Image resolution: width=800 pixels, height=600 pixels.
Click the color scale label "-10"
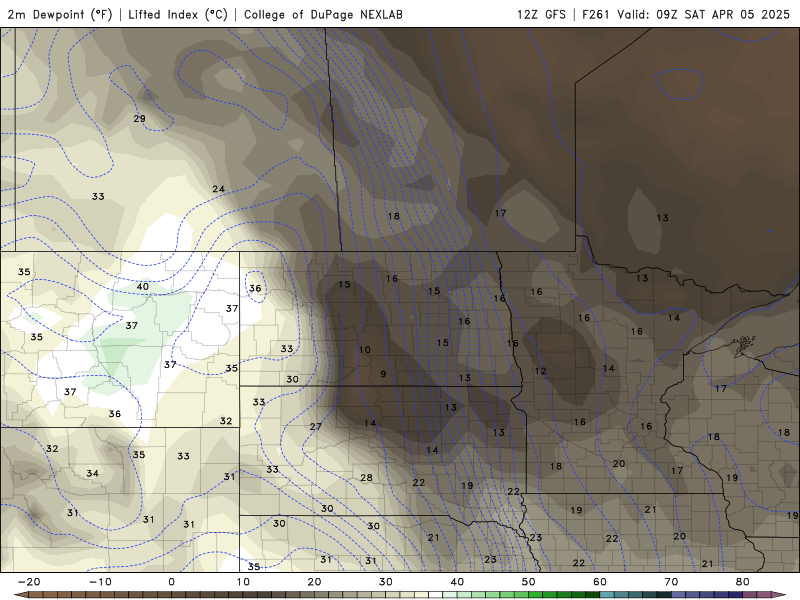coord(100,582)
